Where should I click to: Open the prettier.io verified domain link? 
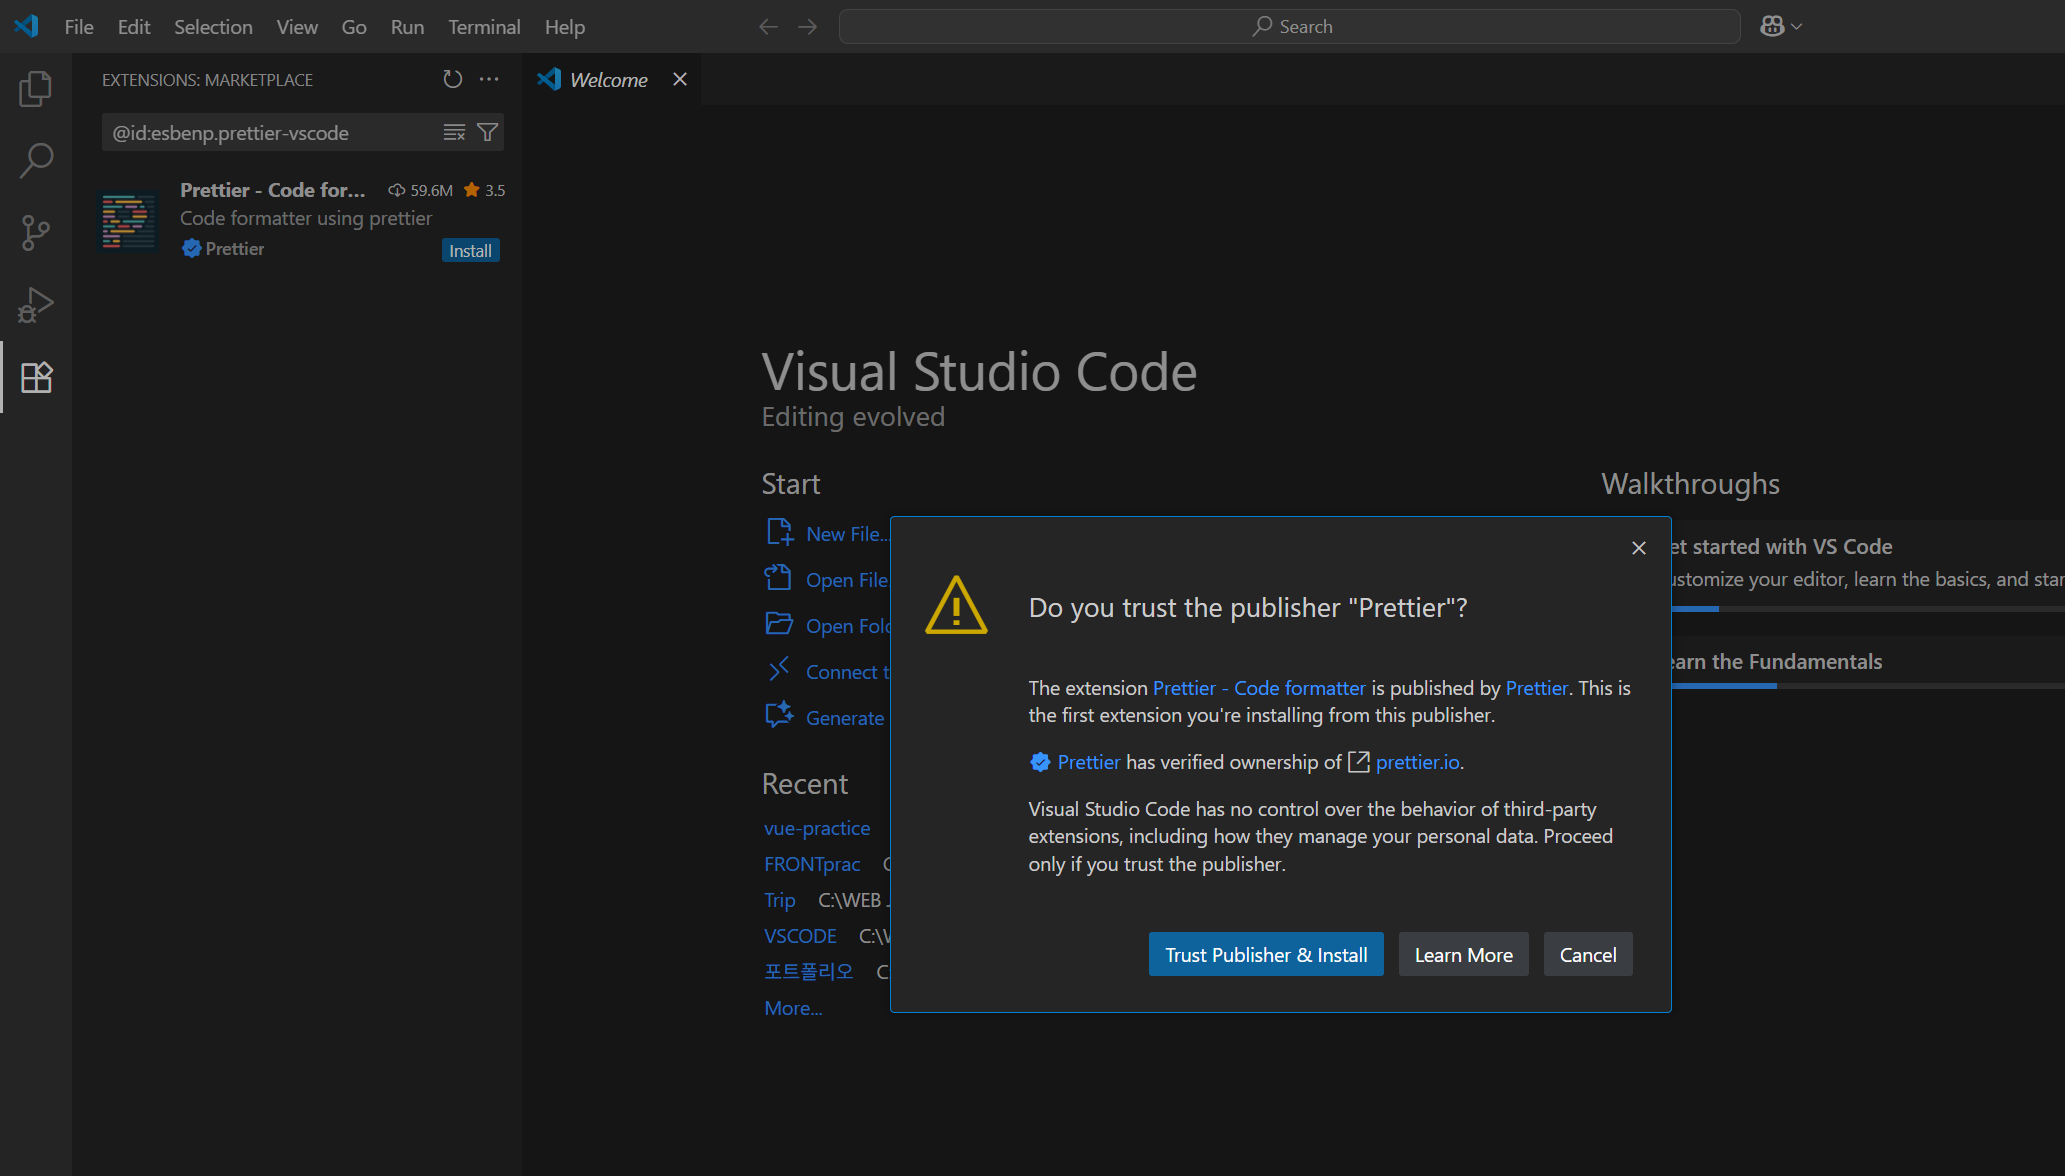[1417, 762]
